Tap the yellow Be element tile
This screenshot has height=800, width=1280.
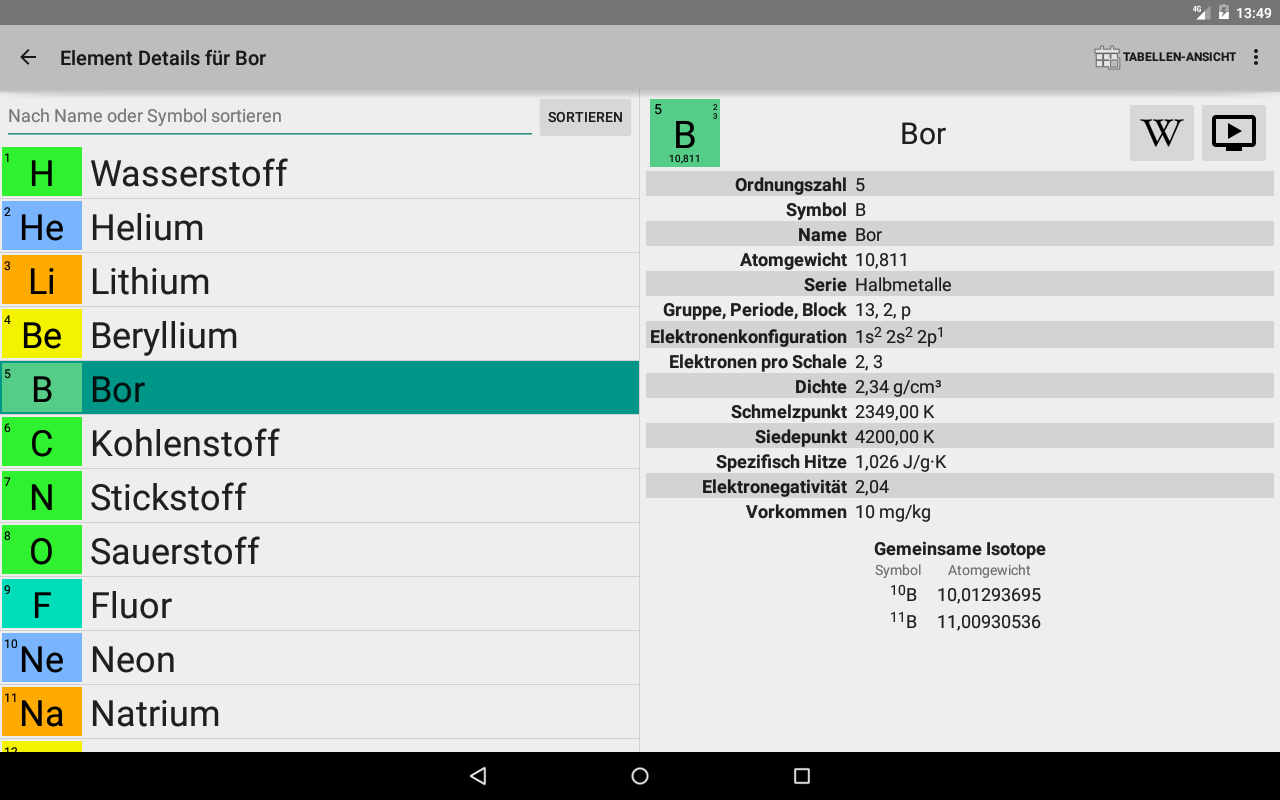pyautogui.click(x=42, y=335)
